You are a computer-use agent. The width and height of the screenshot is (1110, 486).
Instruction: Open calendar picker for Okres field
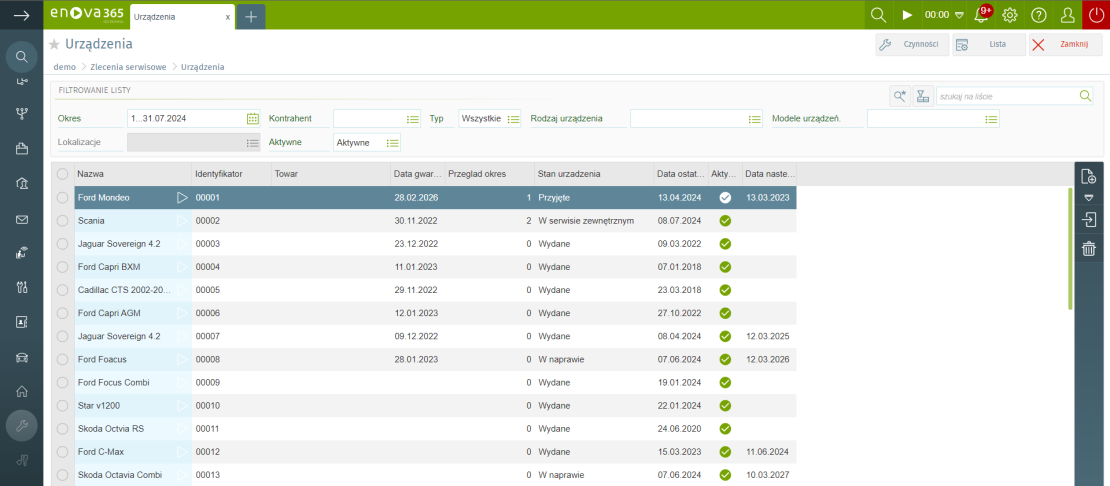253,119
